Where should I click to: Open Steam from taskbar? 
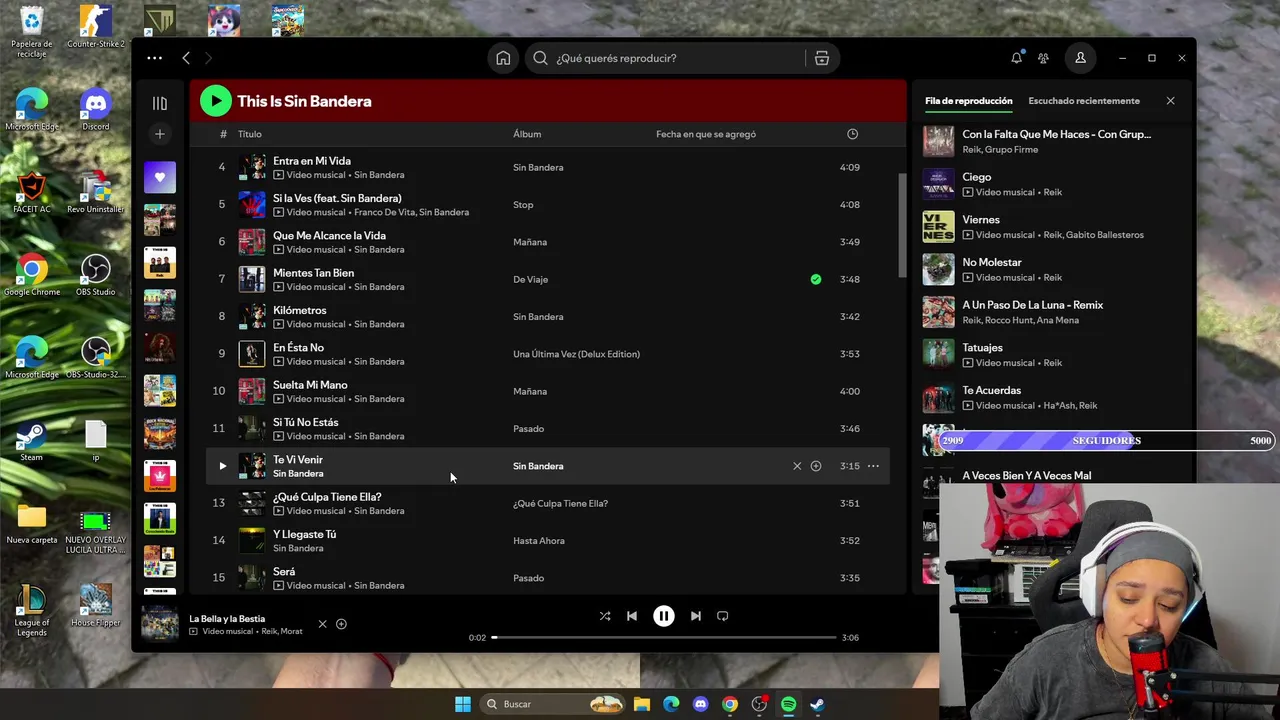coord(817,704)
